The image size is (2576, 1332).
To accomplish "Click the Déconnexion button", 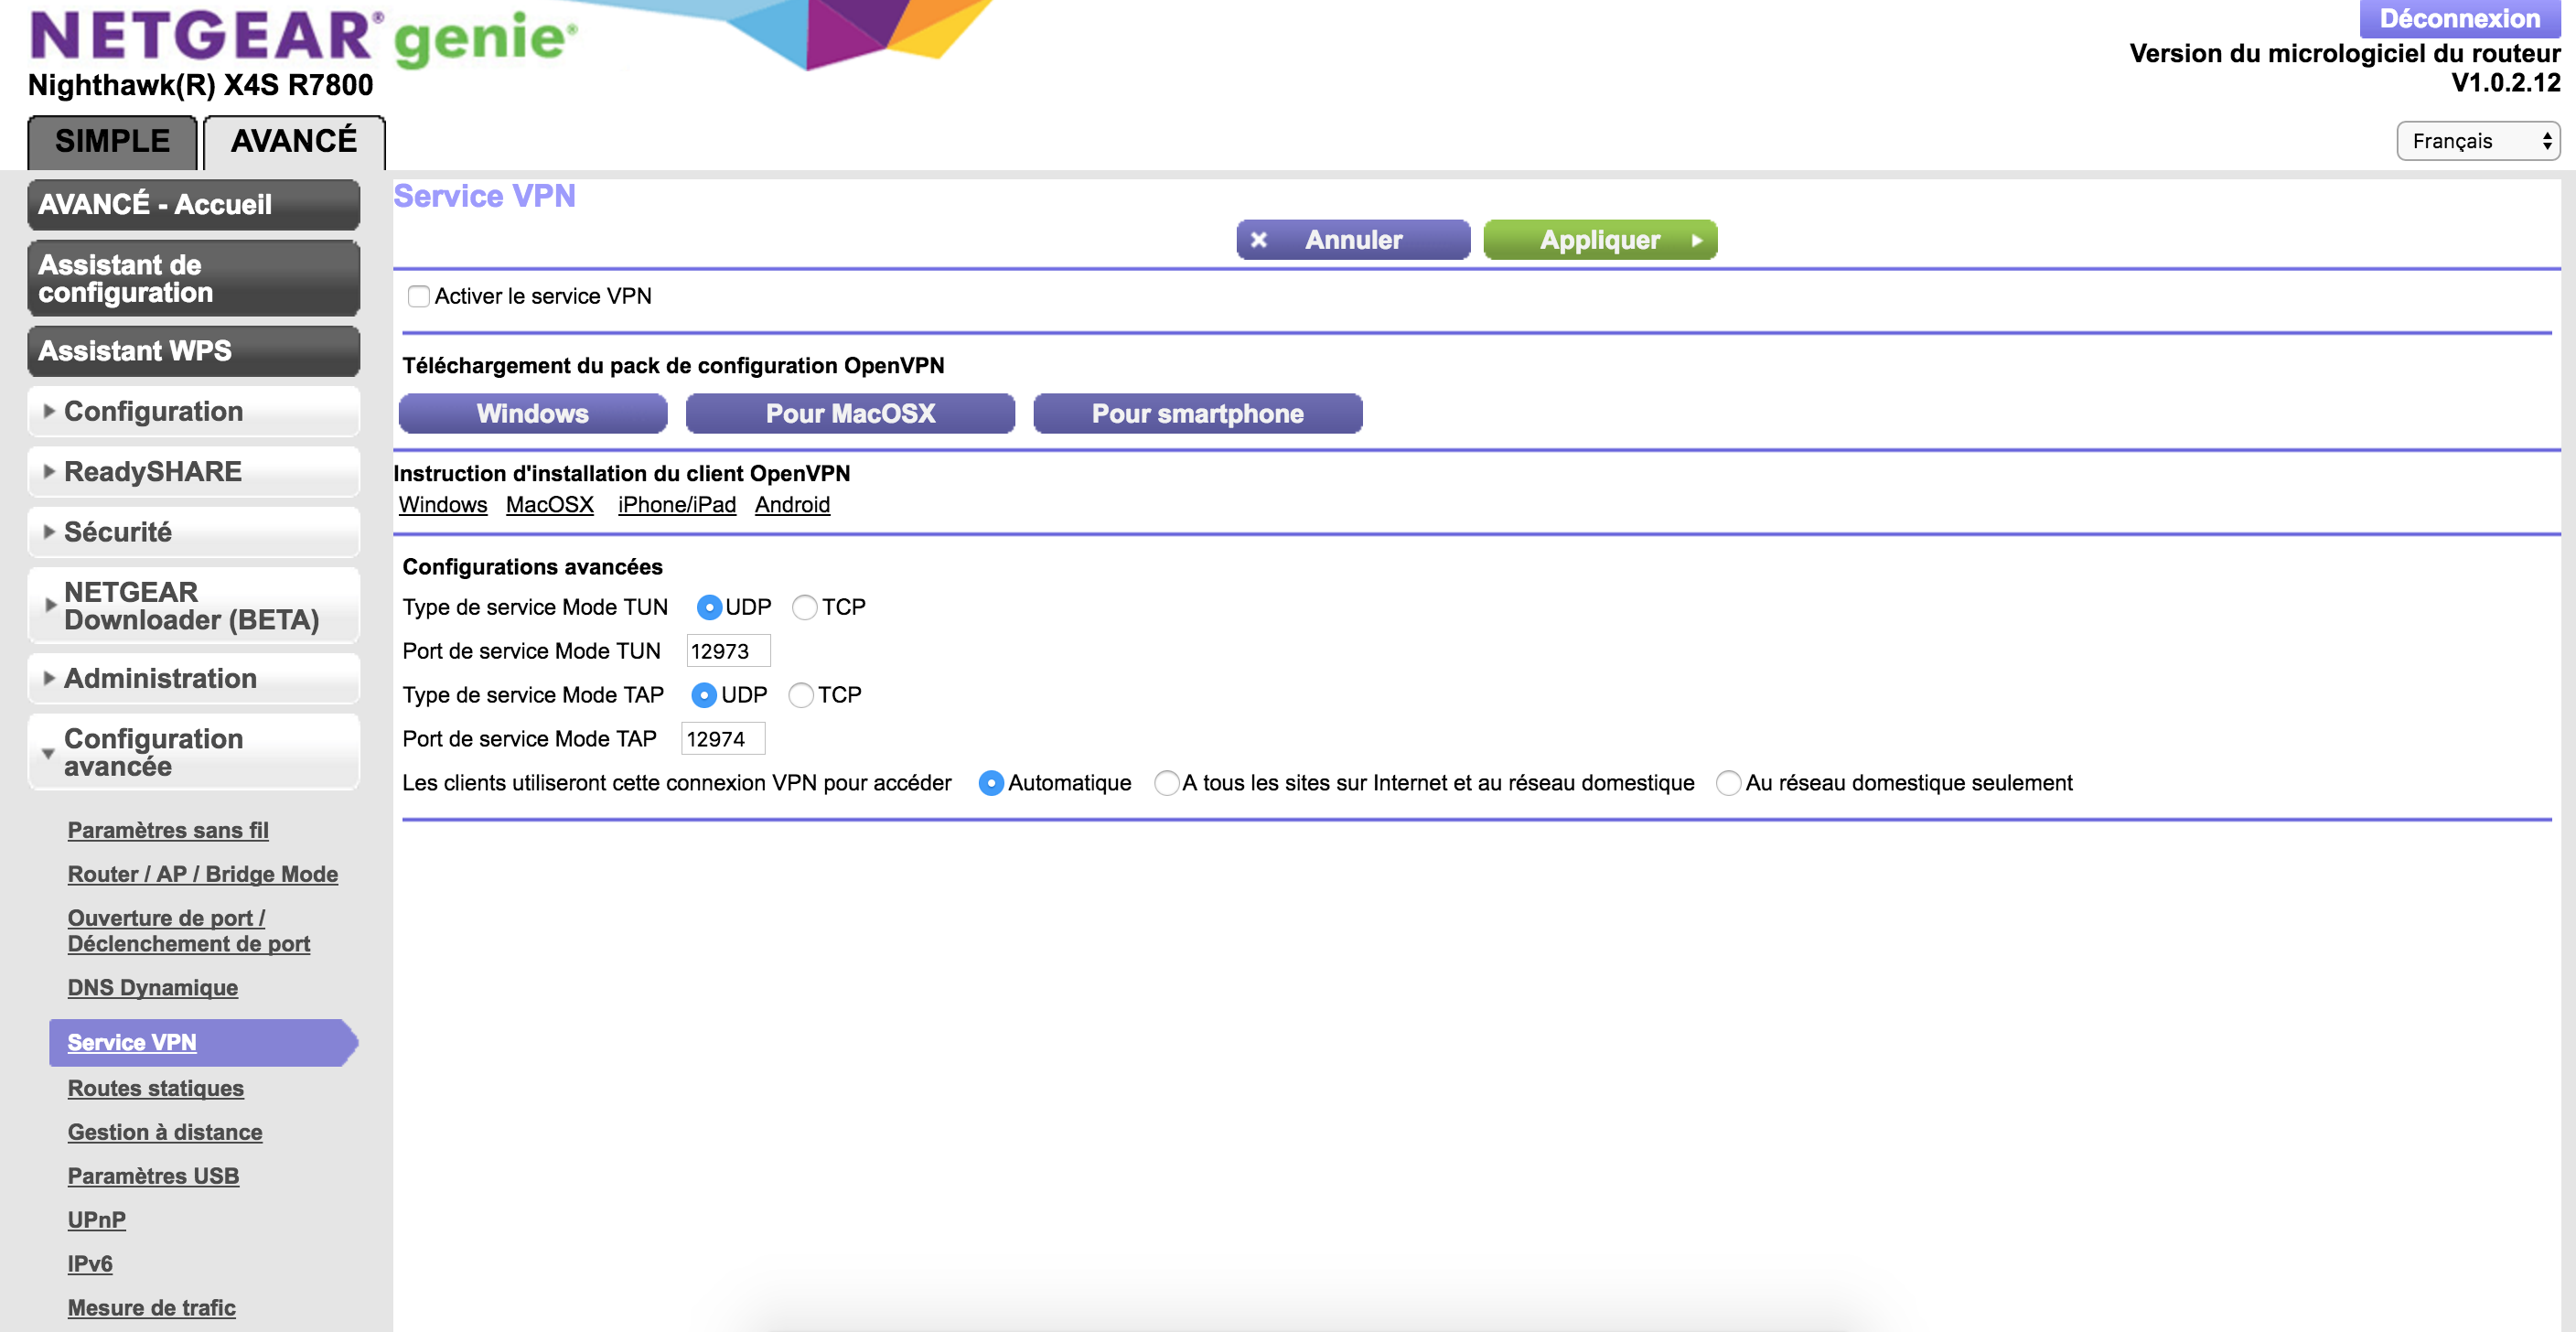I will (x=2459, y=18).
